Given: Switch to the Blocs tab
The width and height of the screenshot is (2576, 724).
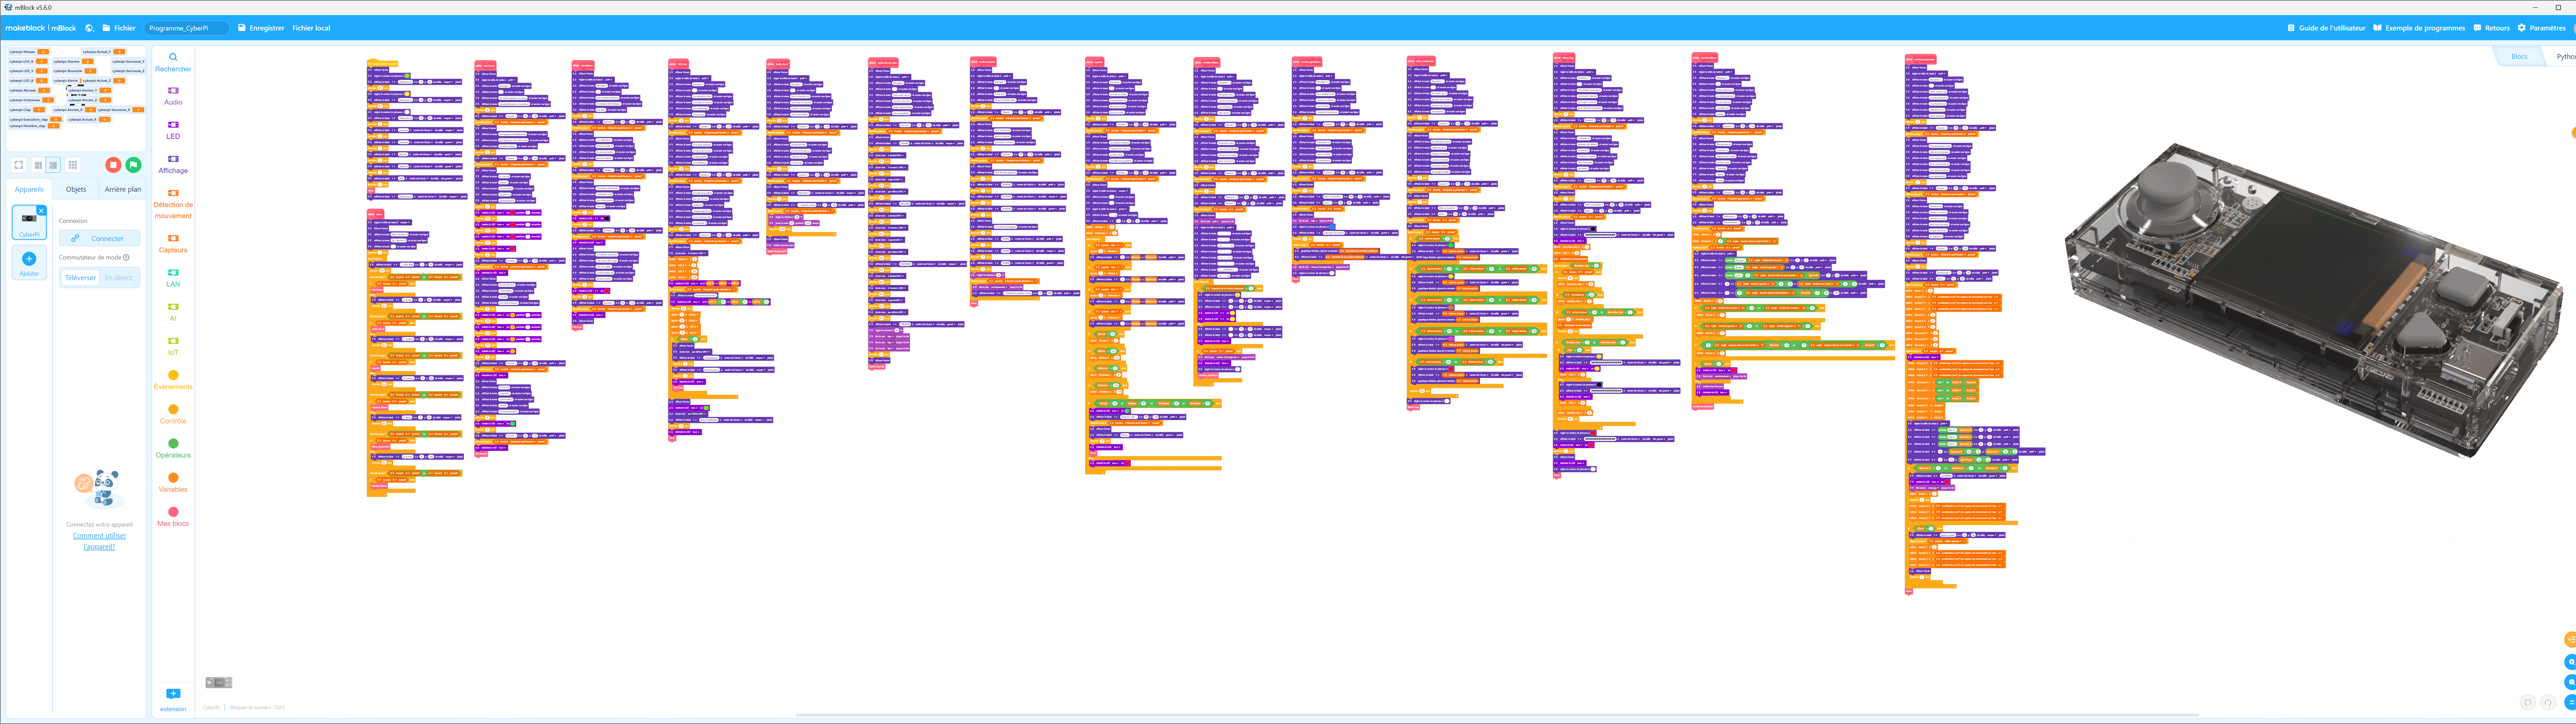Looking at the screenshot, I should pyautogui.click(x=2519, y=57).
